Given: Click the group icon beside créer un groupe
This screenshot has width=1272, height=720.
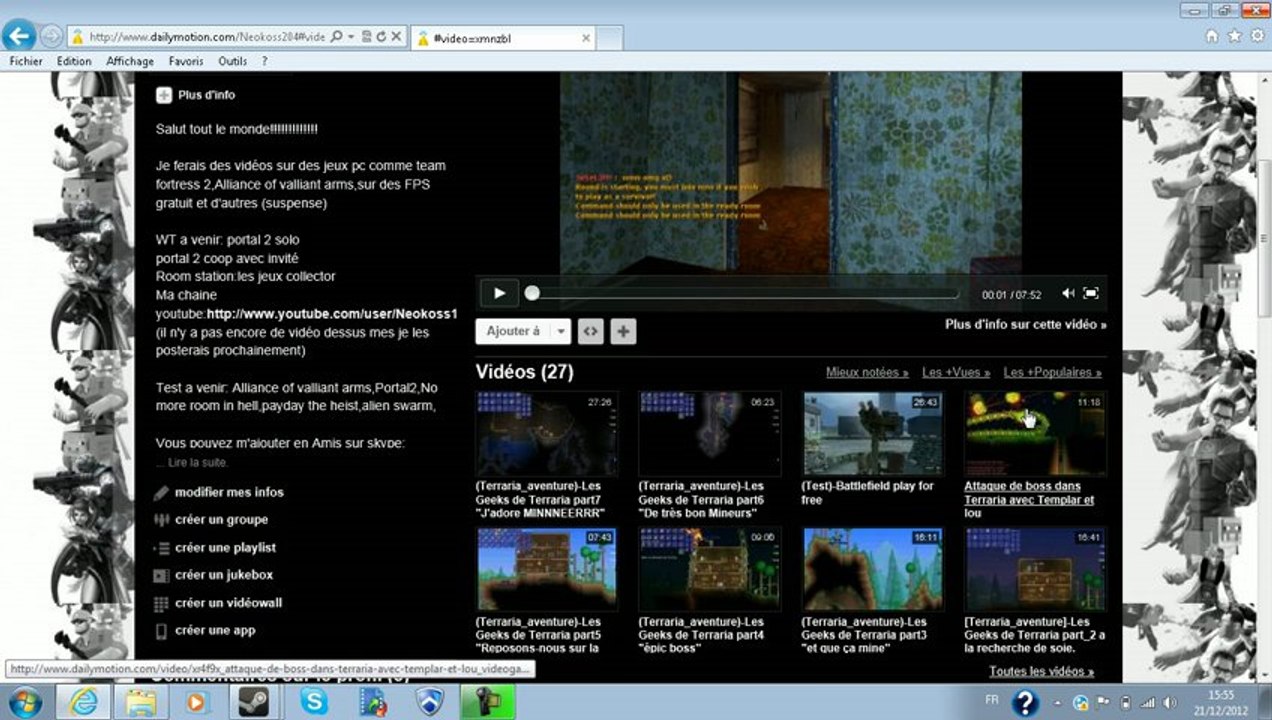Looking at the screenshot, I should 161,520.
